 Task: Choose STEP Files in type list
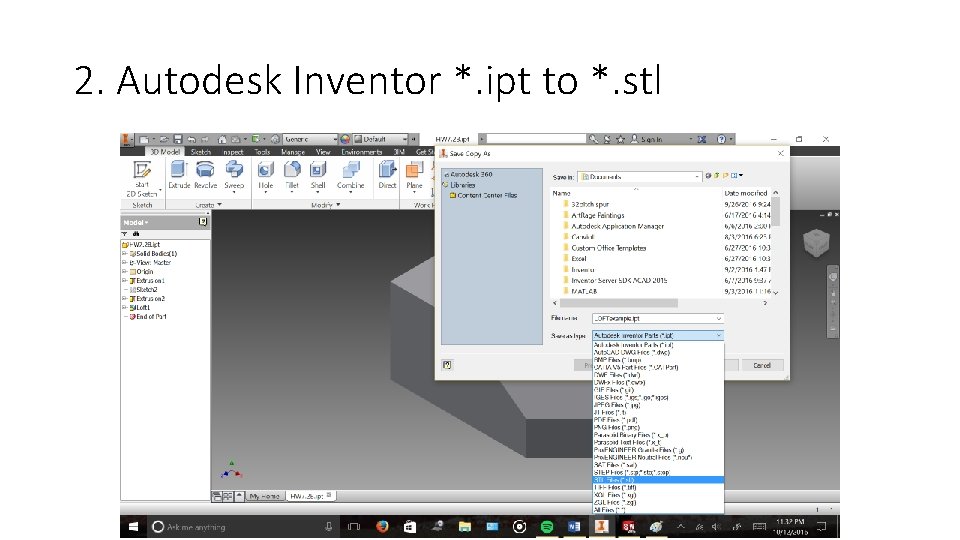tap(658, 473)
